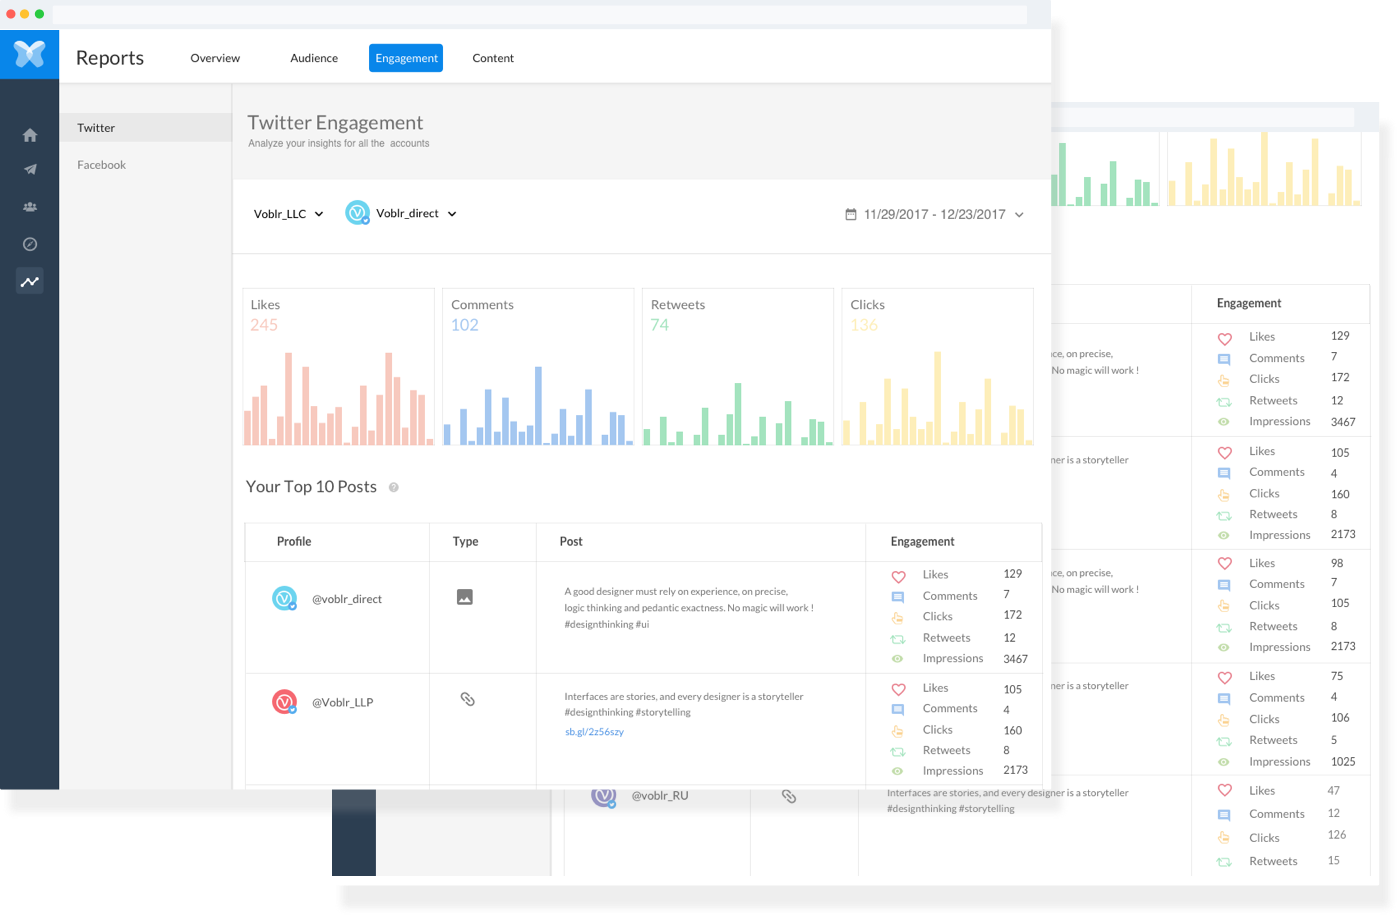Click link icon in @voblr_RU row

tap(789, 796)
